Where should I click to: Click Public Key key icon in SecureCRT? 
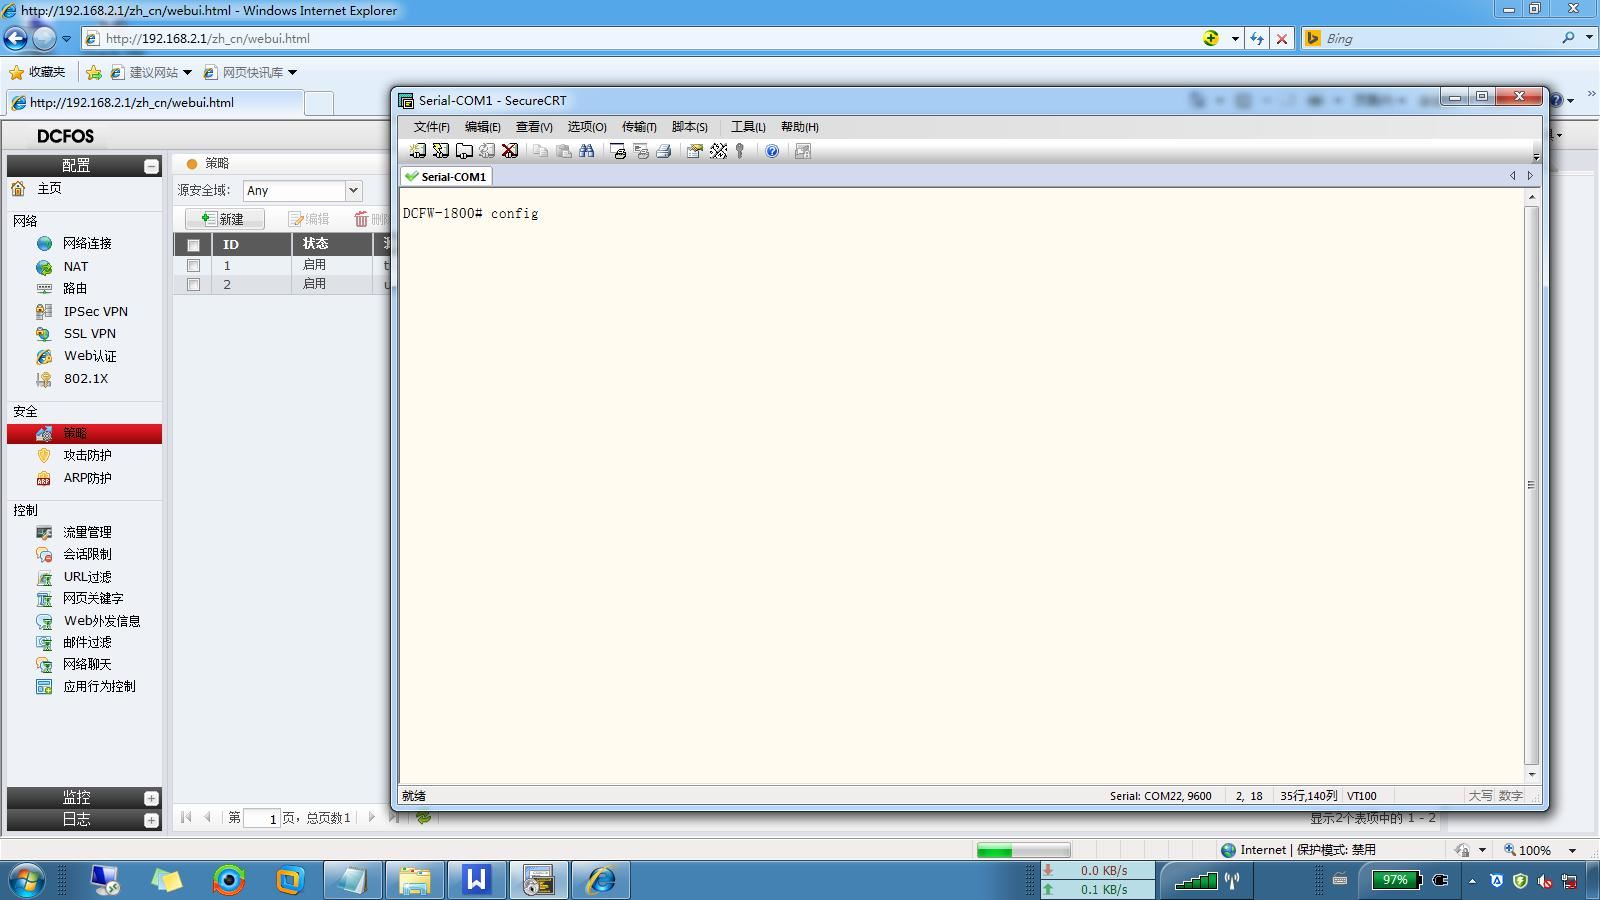740,151
